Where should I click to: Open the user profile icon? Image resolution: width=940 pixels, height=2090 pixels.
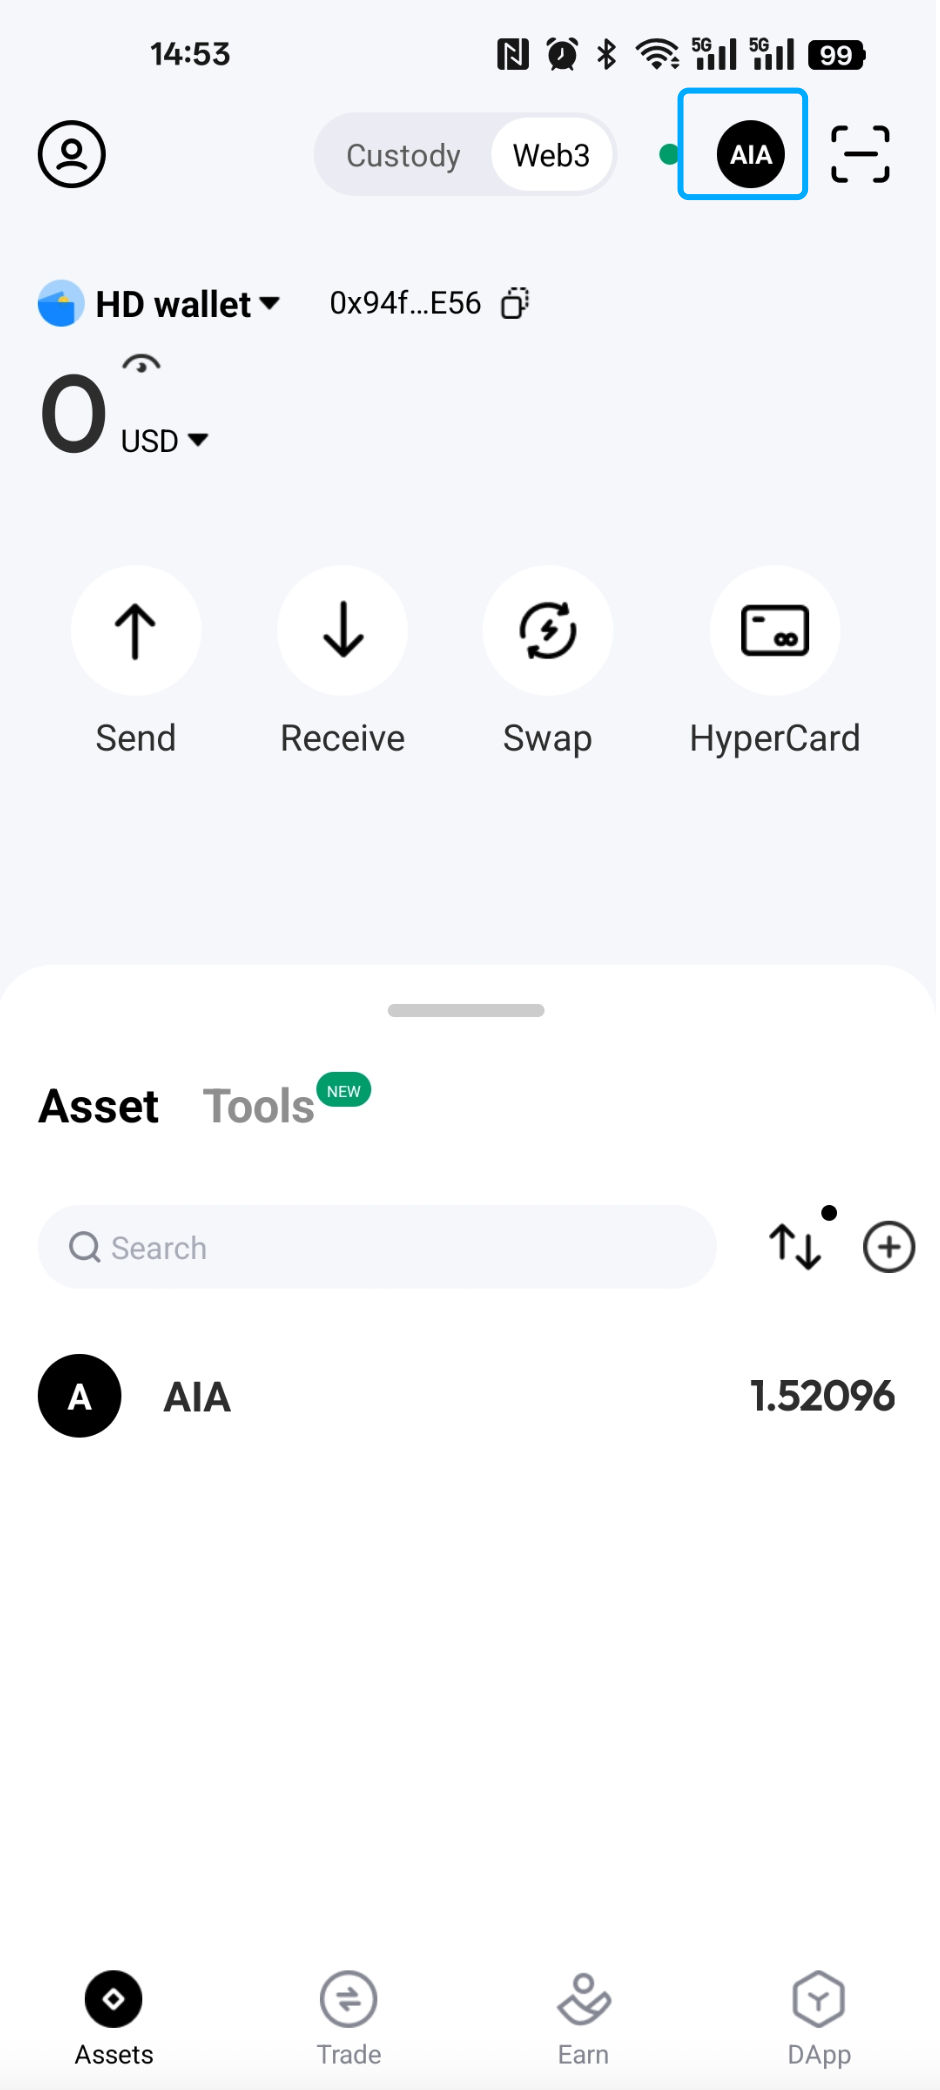72,155
